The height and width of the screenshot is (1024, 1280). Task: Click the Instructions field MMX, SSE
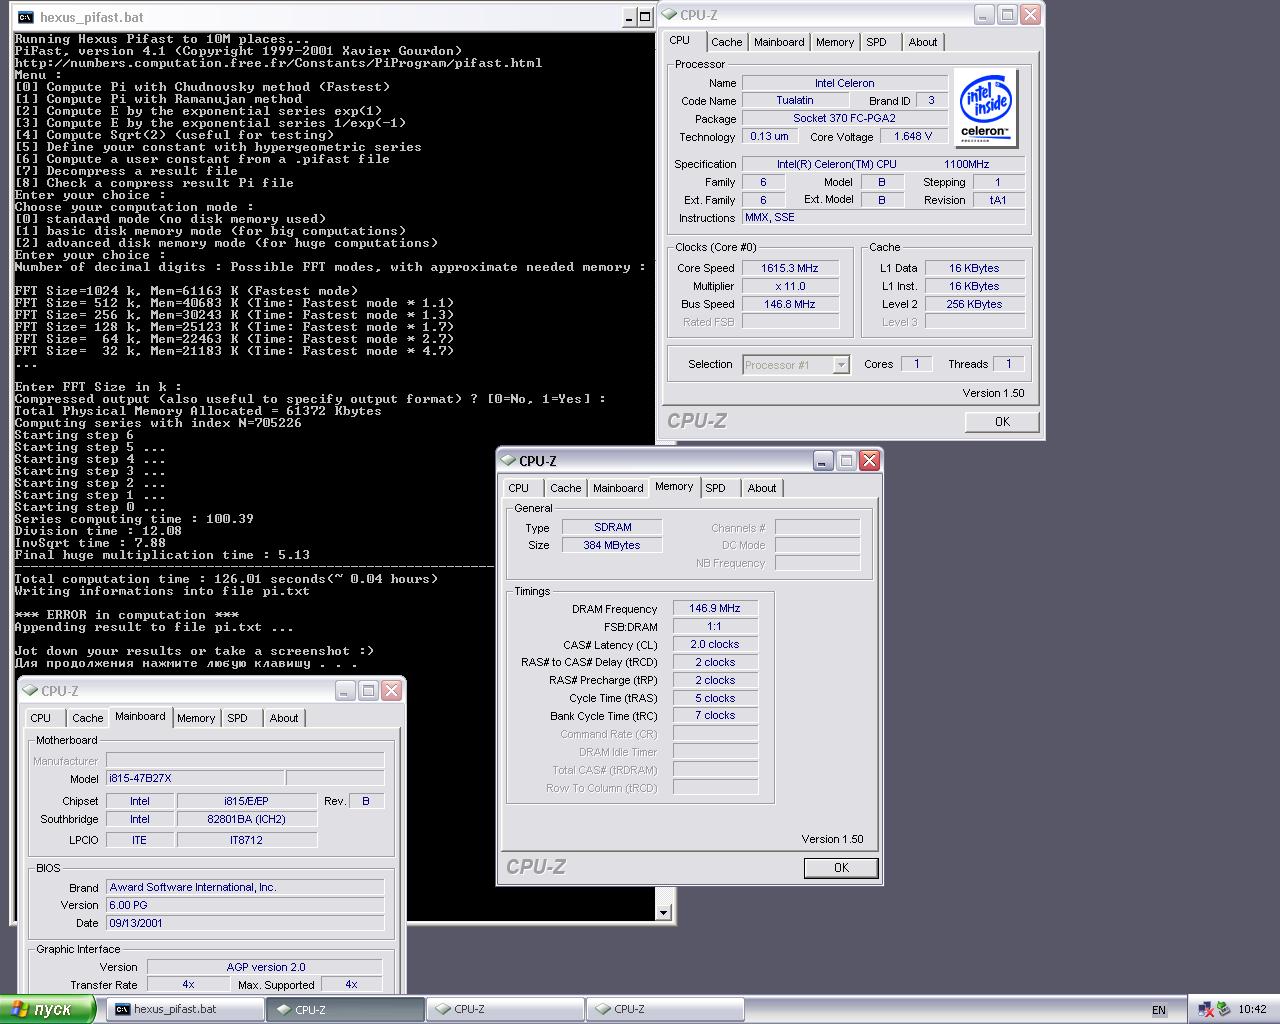click(883, 217)
